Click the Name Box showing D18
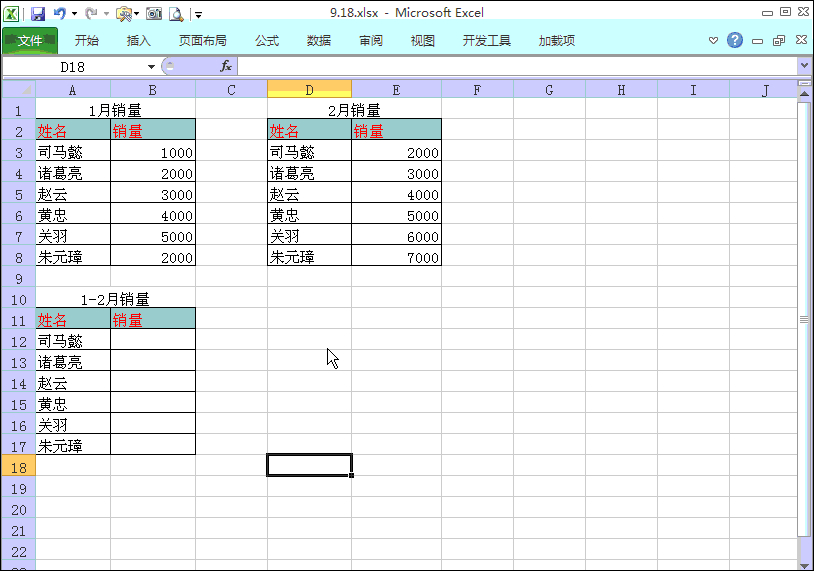 click(73, 66)
